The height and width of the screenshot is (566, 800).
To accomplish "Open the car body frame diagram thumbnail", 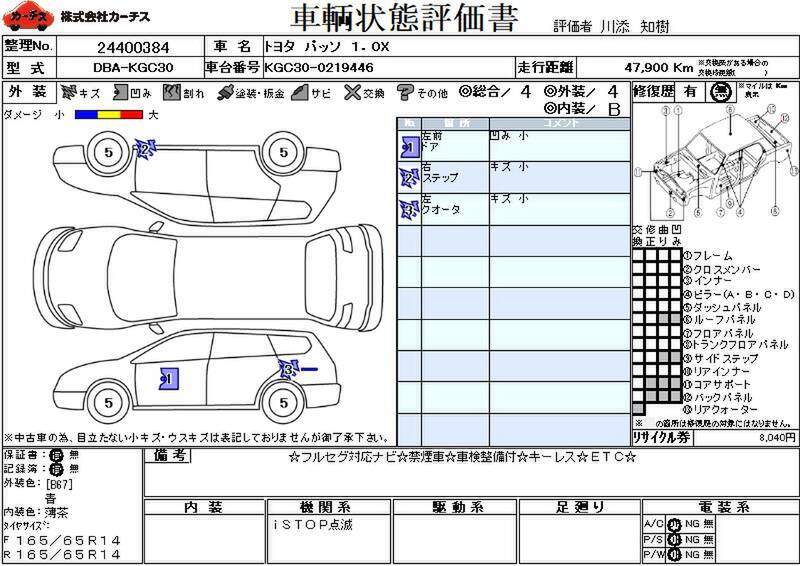I will click(x=715, y=161).
